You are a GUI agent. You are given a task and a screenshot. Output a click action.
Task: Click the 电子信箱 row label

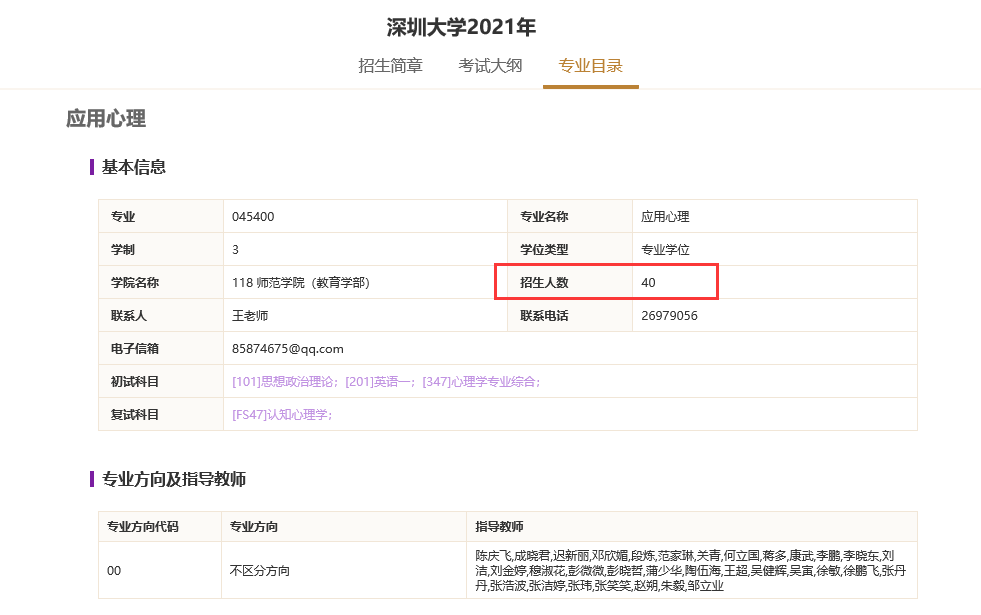pyautogui.click(x=135, y=349)
